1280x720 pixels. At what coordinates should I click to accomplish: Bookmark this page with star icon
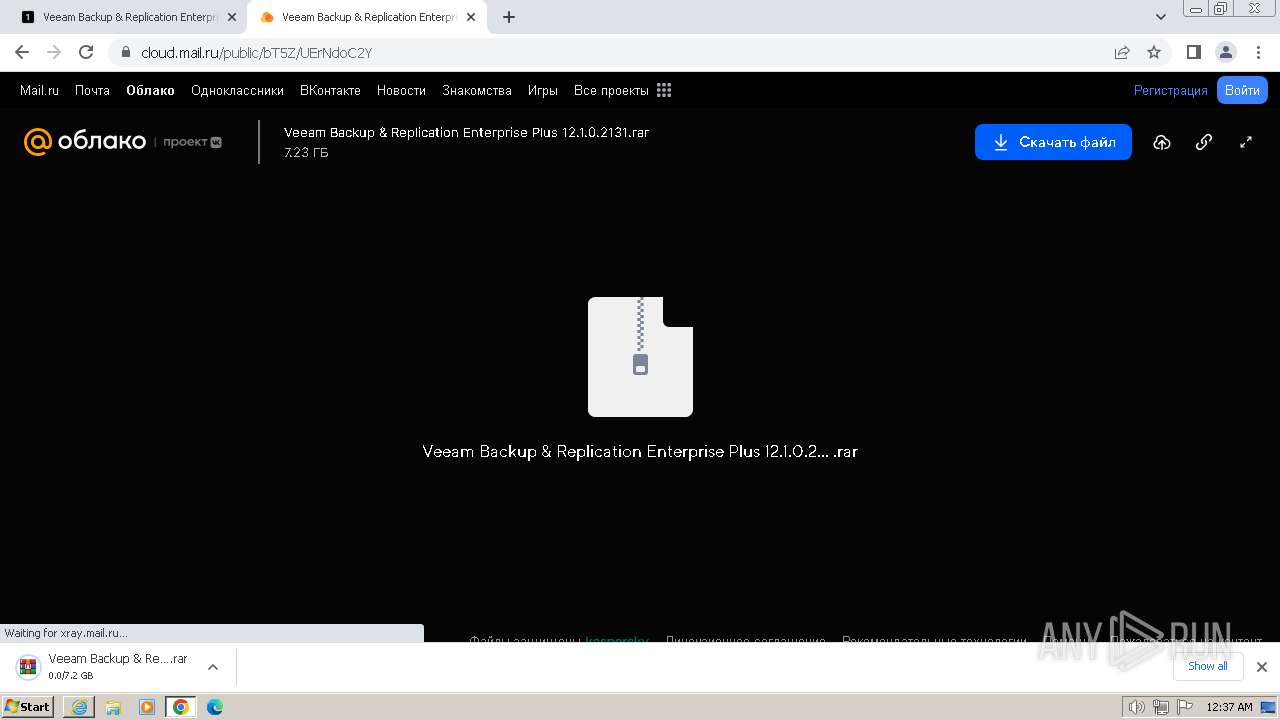pos(1154,52)
